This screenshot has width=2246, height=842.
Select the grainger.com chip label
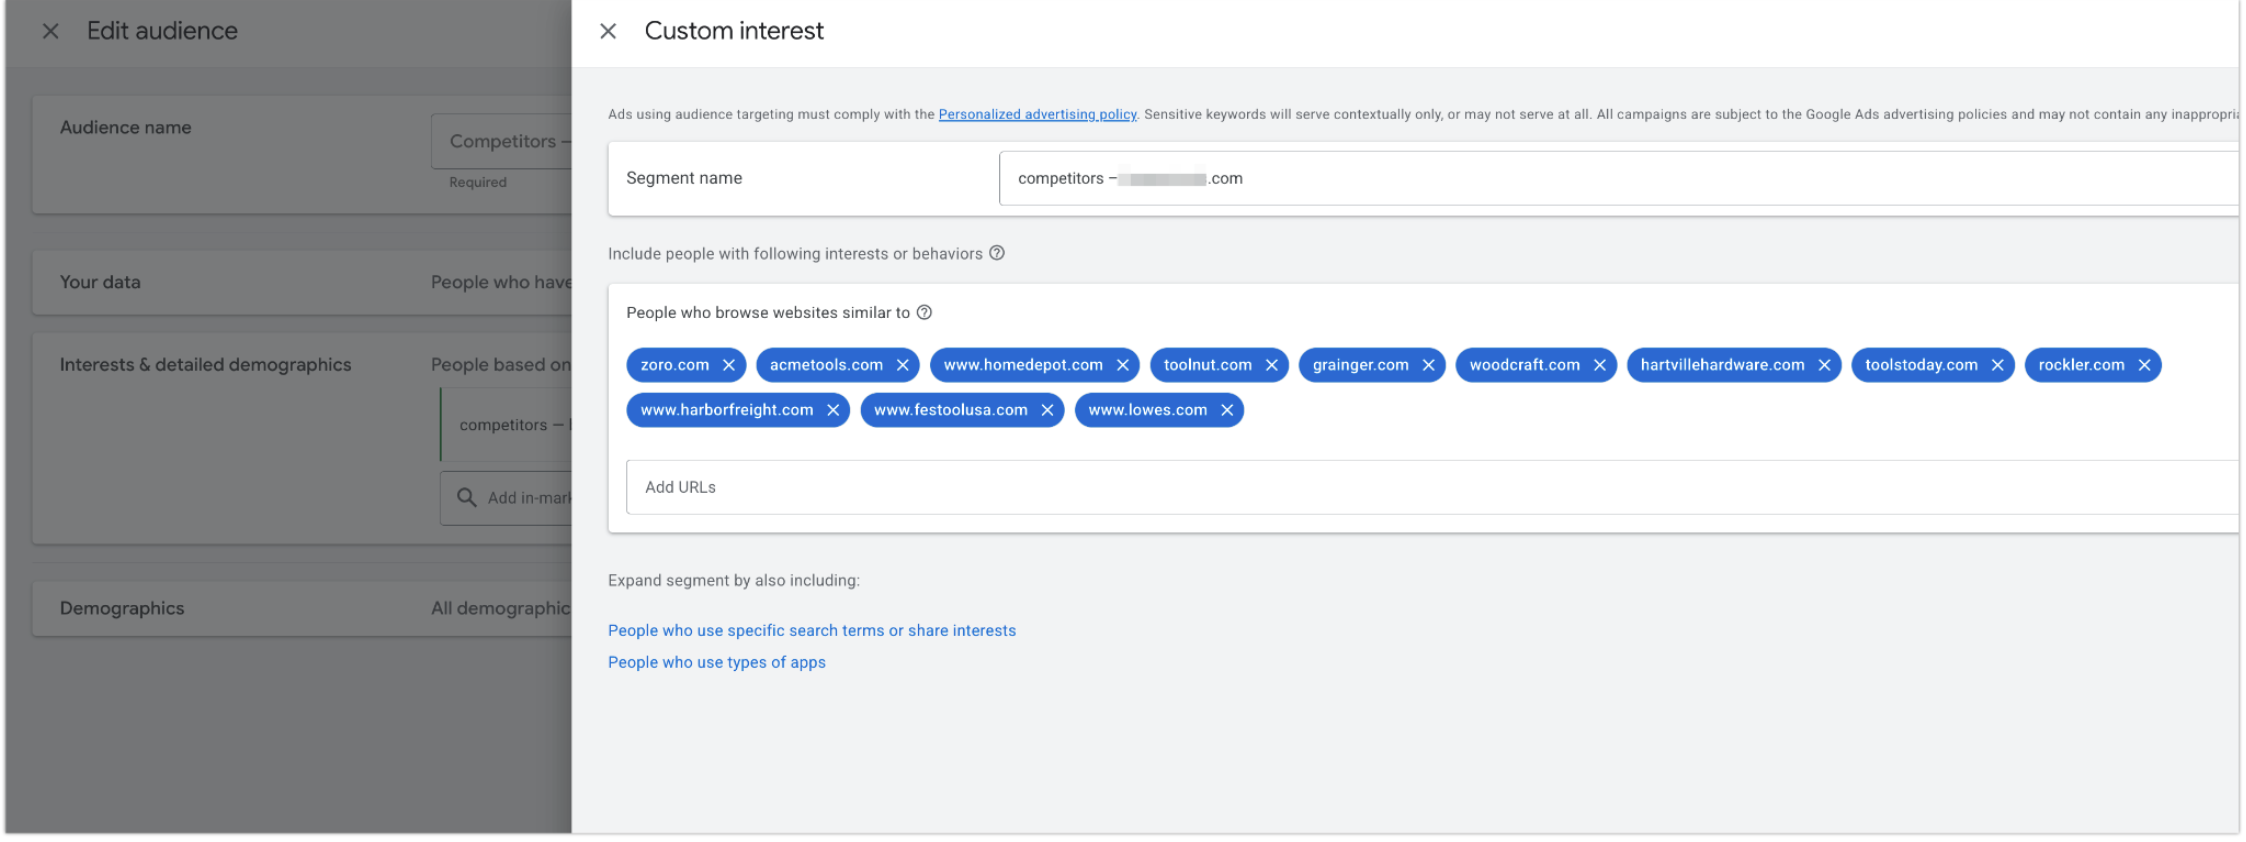click(x=1361, y=365)
